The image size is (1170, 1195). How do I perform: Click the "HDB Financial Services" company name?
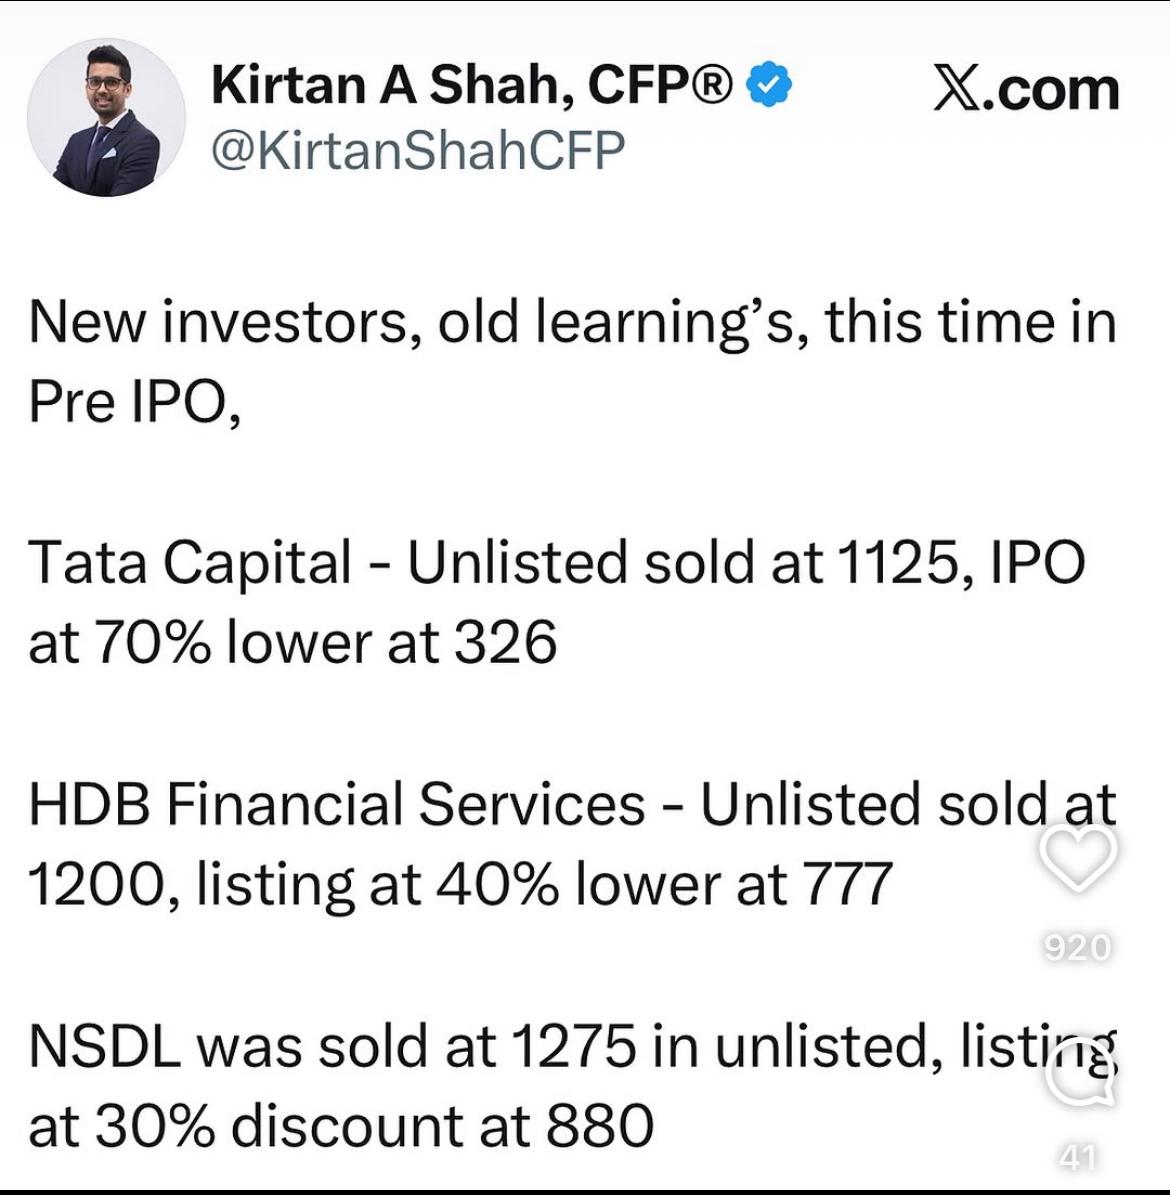337,804
